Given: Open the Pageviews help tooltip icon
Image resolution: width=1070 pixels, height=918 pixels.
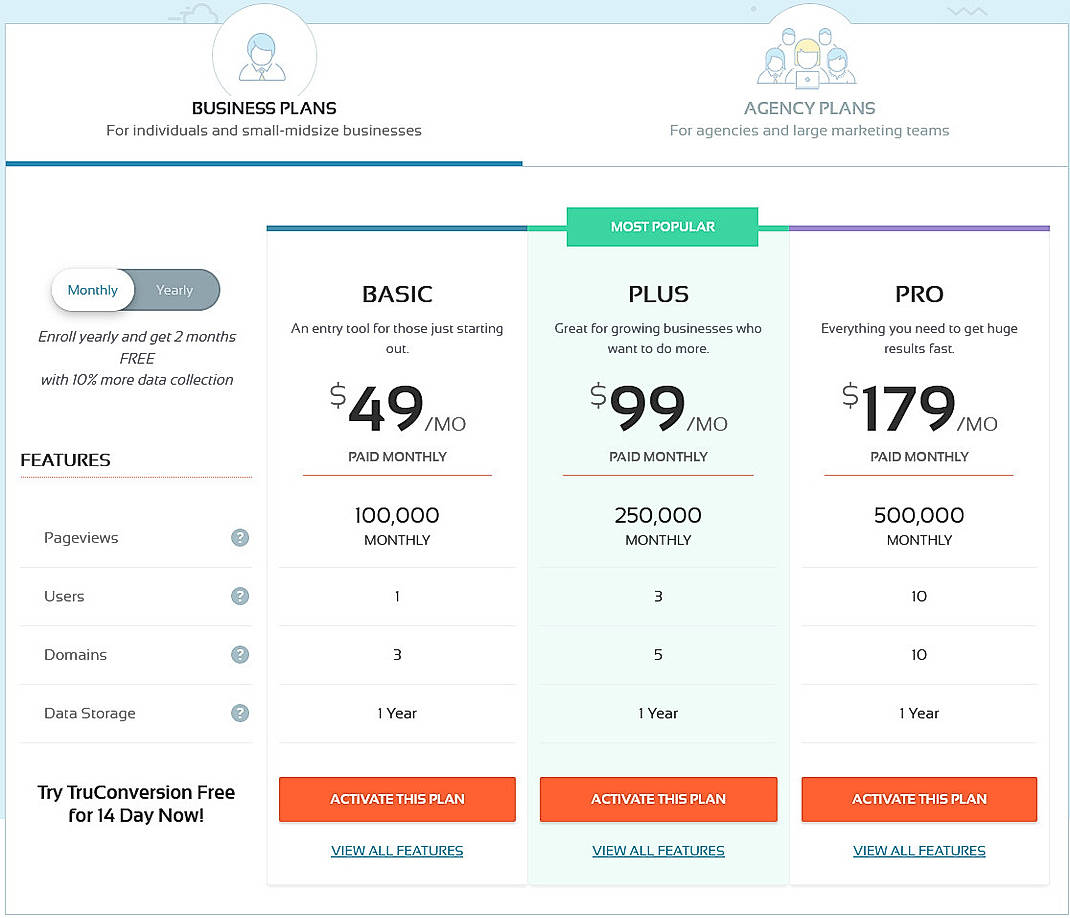Looking at the screenshot, I should point(239,537).
